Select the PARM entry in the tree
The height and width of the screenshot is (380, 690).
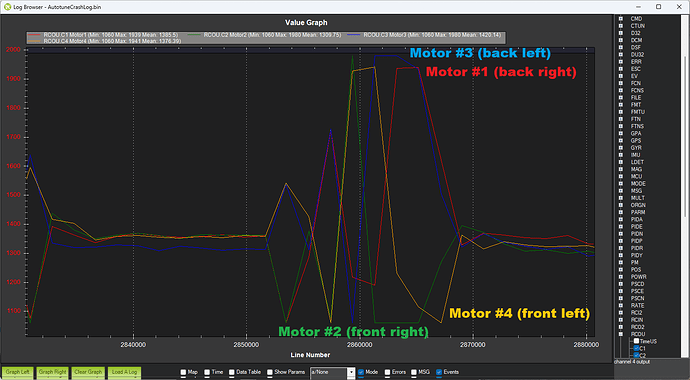637,212
